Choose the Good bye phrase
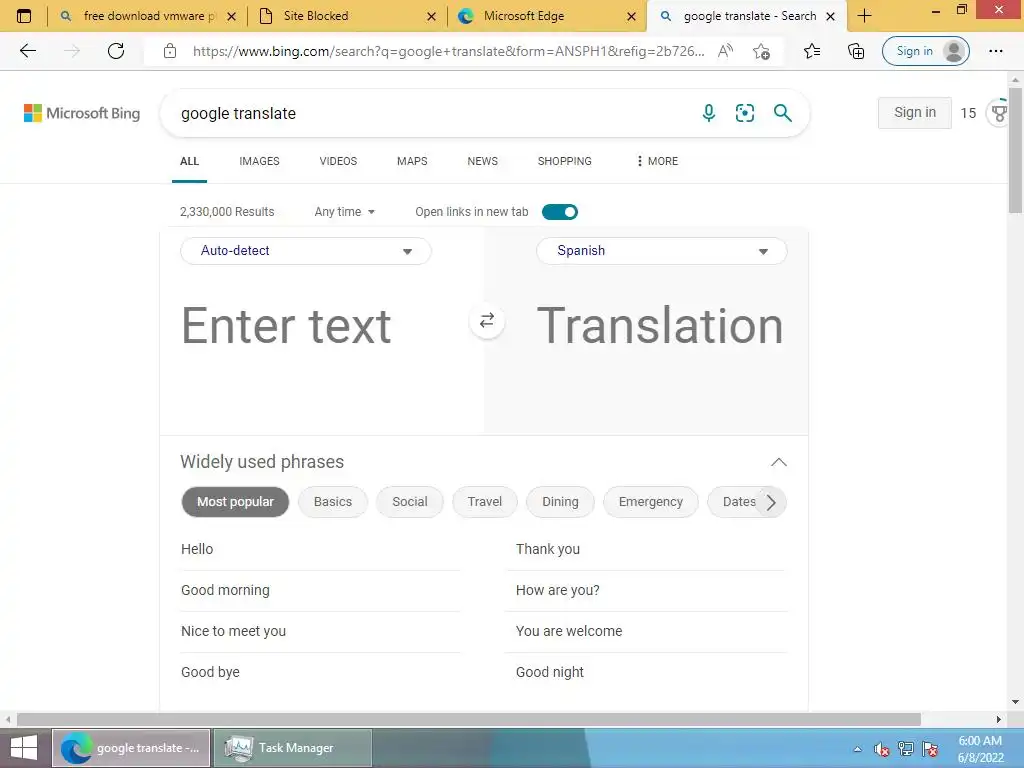The width and height of the screenshot is (1024, 768). (x=210, y=673)
